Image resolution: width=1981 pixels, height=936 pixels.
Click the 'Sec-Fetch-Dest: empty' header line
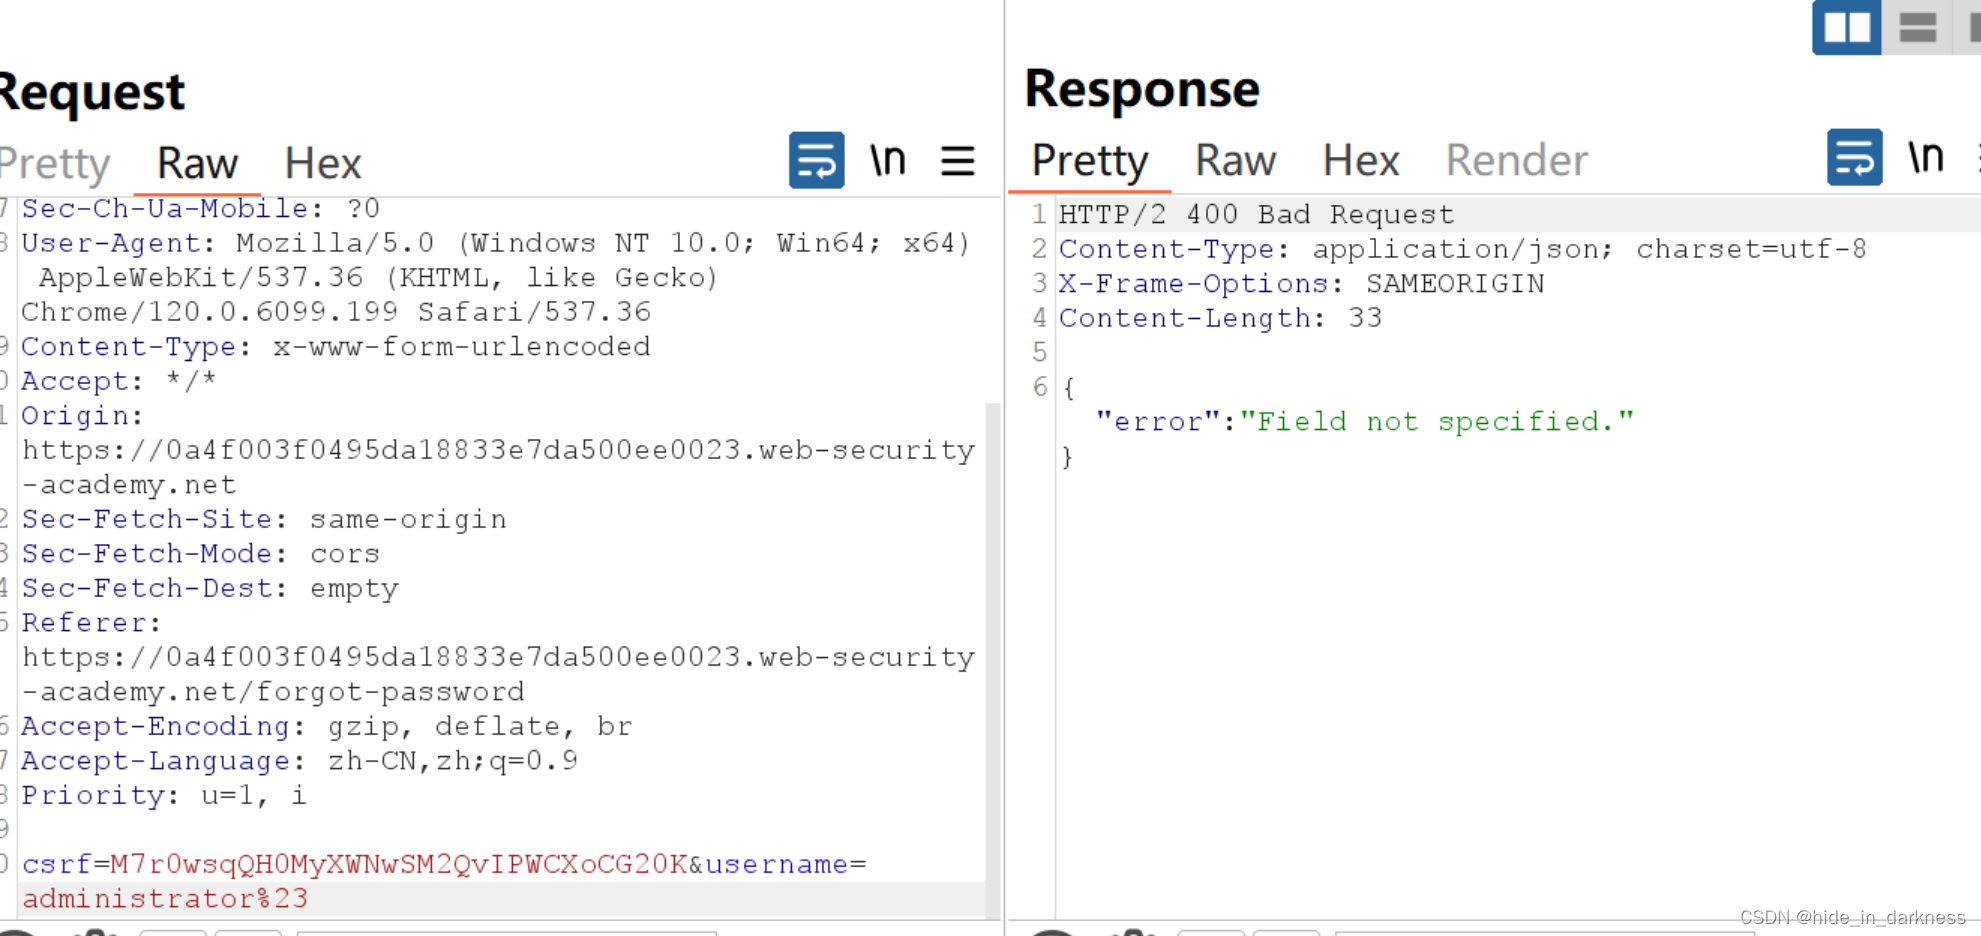coord(210,589)
